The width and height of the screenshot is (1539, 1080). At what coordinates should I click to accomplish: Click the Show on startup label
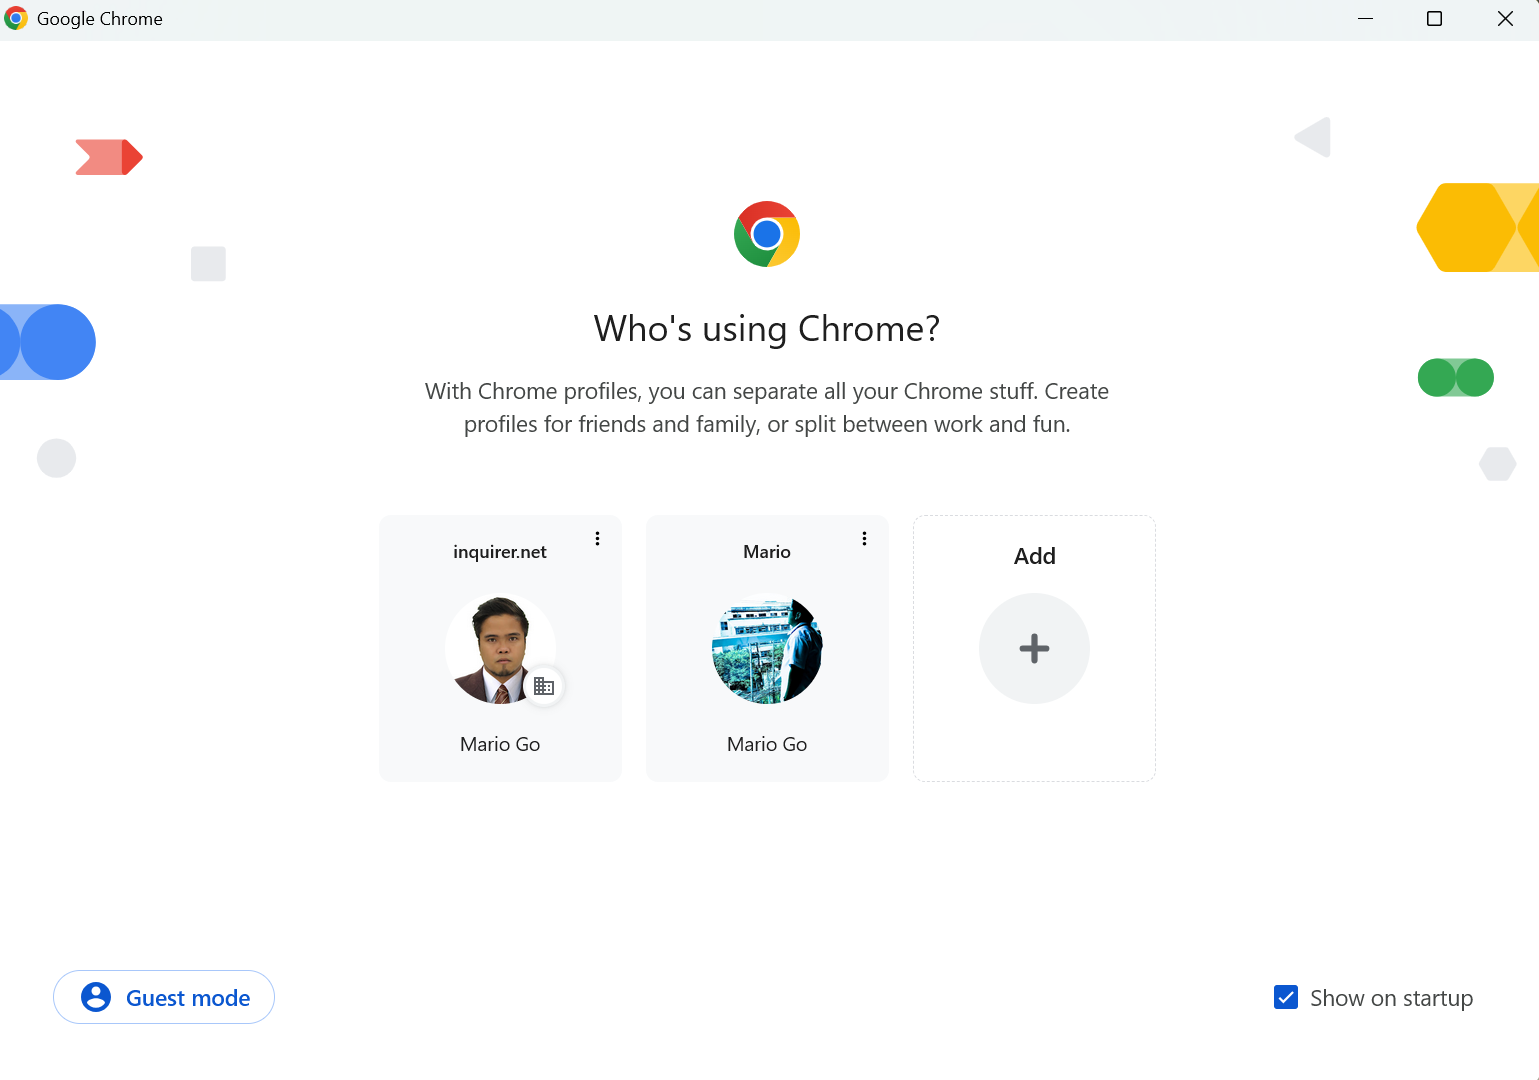[1391, 998]
